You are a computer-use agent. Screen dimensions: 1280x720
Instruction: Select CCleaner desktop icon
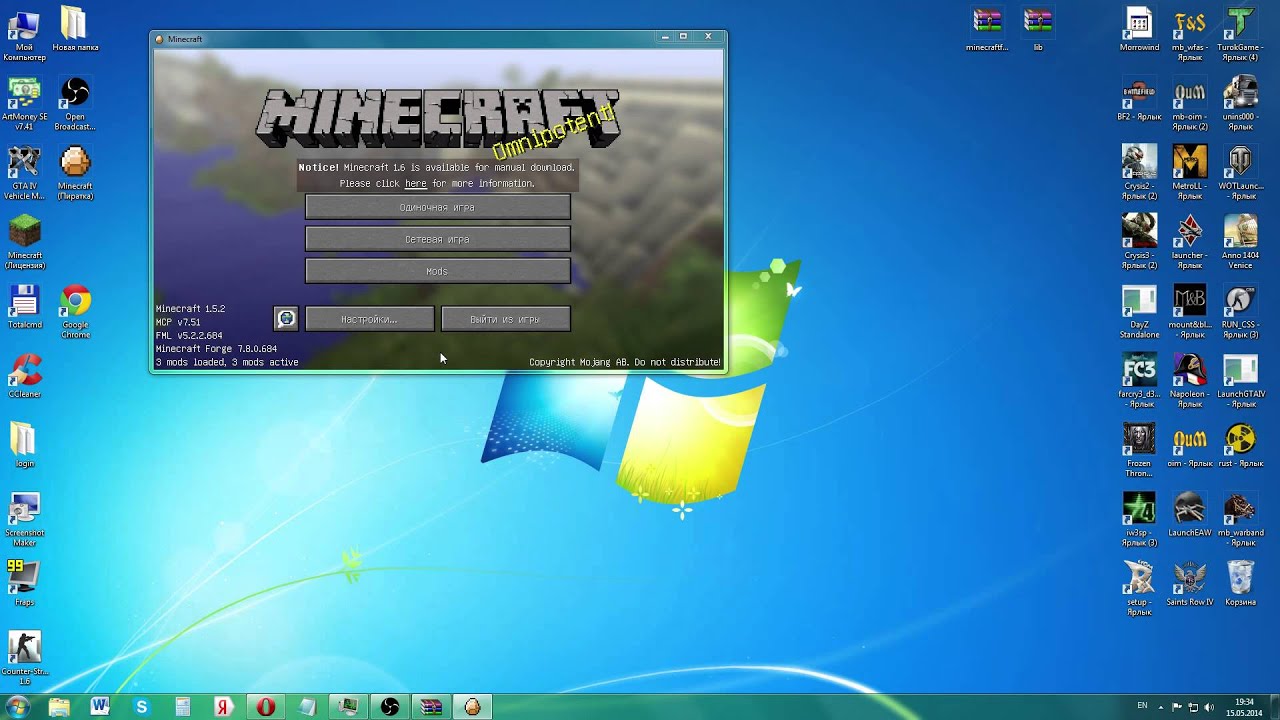24,376
